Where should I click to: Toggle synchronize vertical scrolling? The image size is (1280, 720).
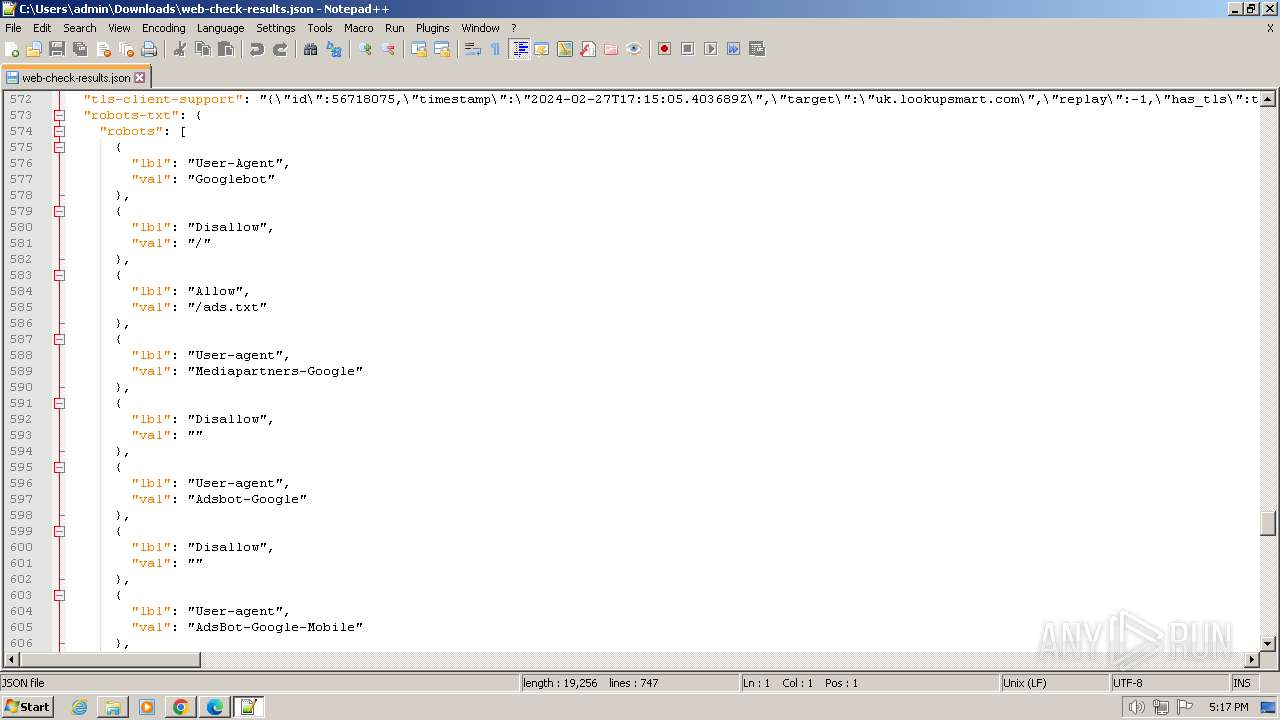419,49
